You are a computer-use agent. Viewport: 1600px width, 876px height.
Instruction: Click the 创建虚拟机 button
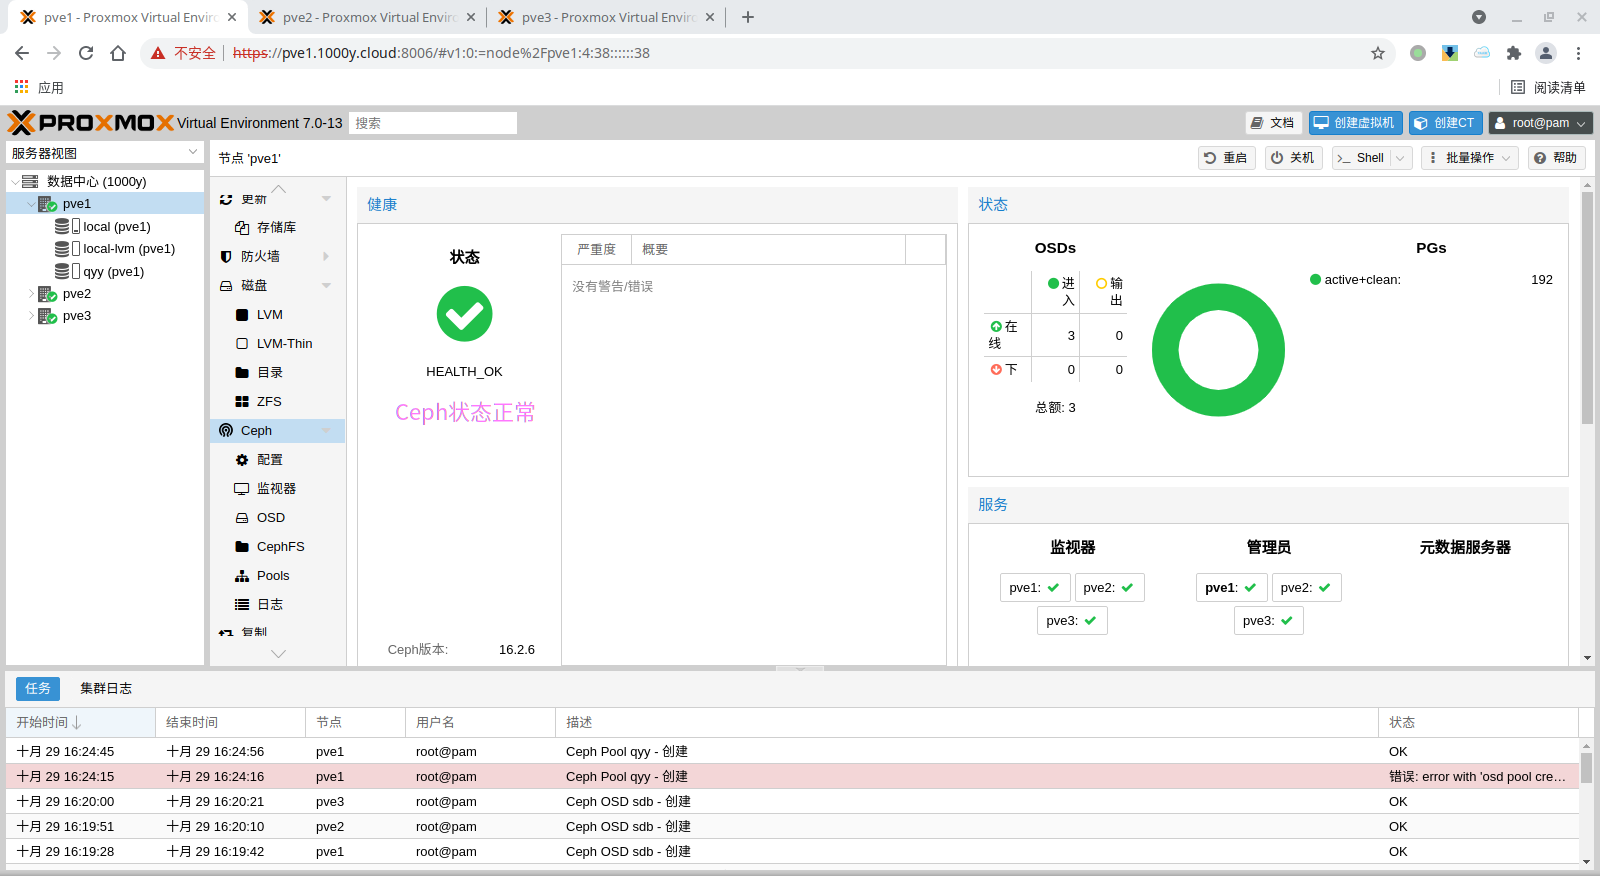click(1355, 123)
